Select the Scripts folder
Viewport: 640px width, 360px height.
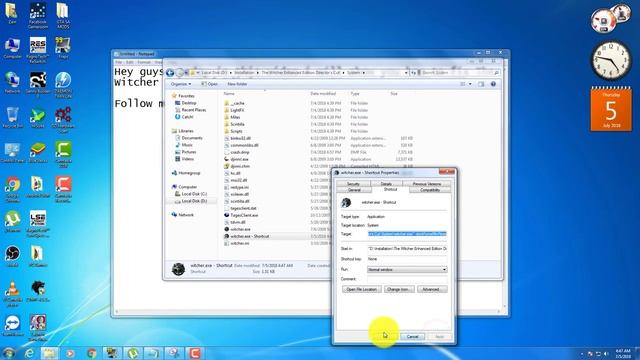pyautogui.click(x=236, y=131)
